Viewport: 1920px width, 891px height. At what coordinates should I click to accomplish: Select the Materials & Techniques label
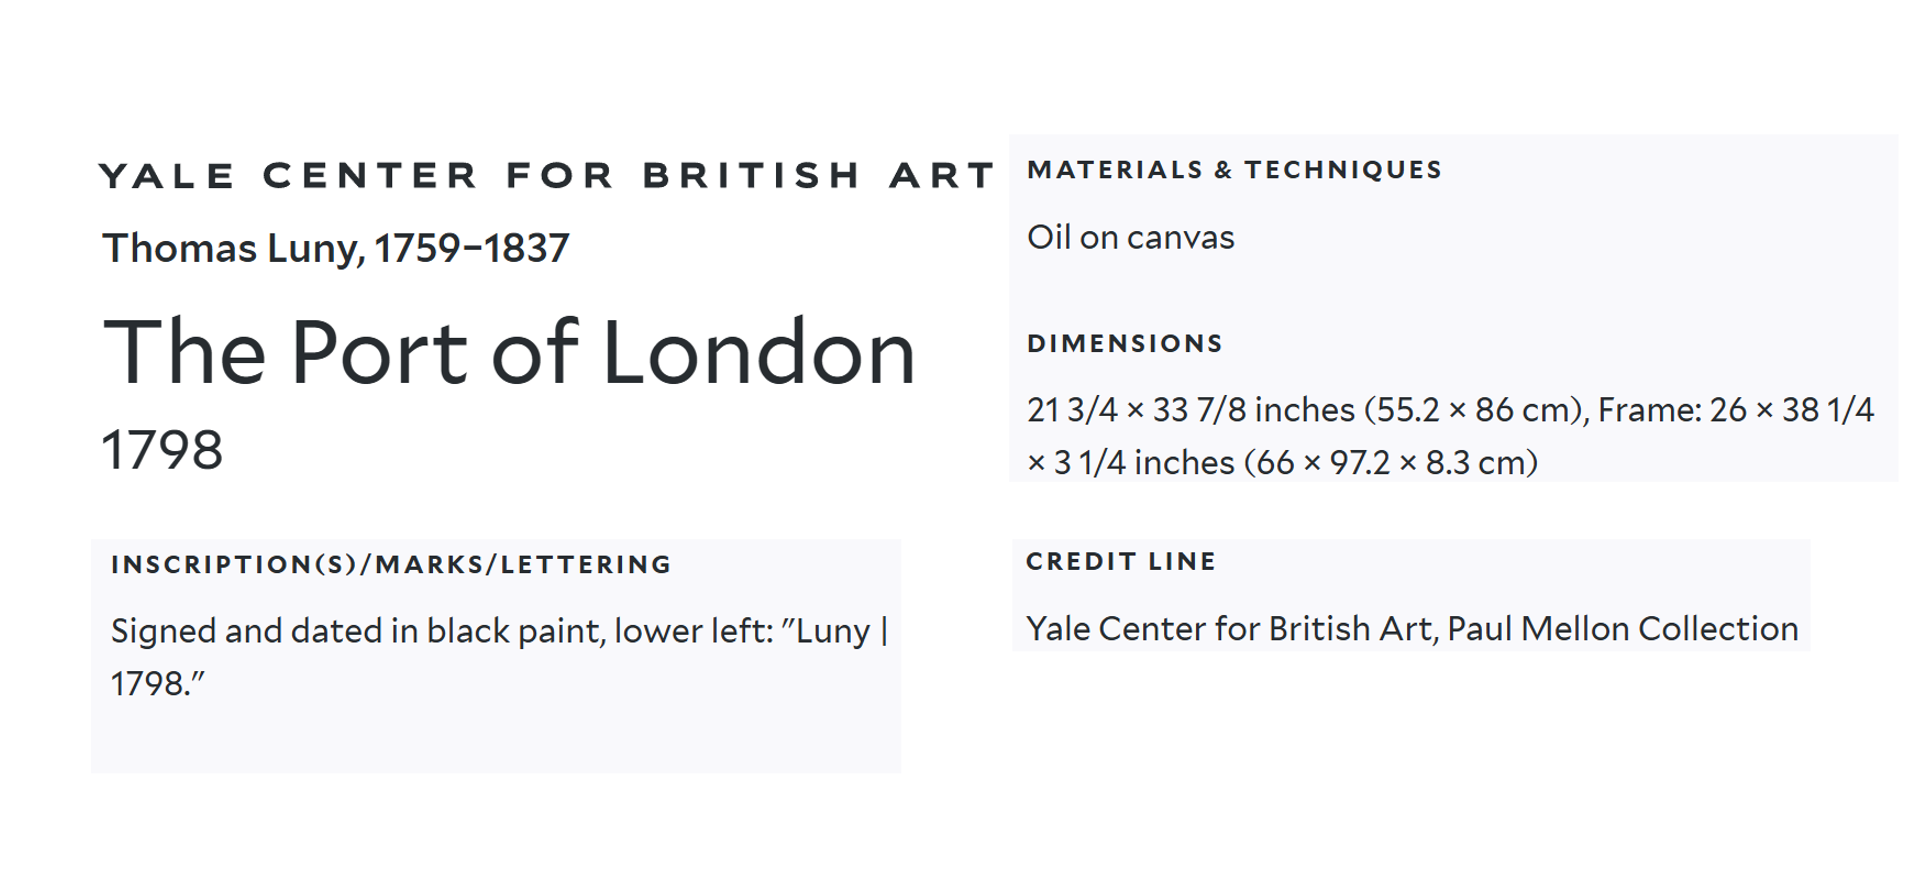tap(1234, 170)
